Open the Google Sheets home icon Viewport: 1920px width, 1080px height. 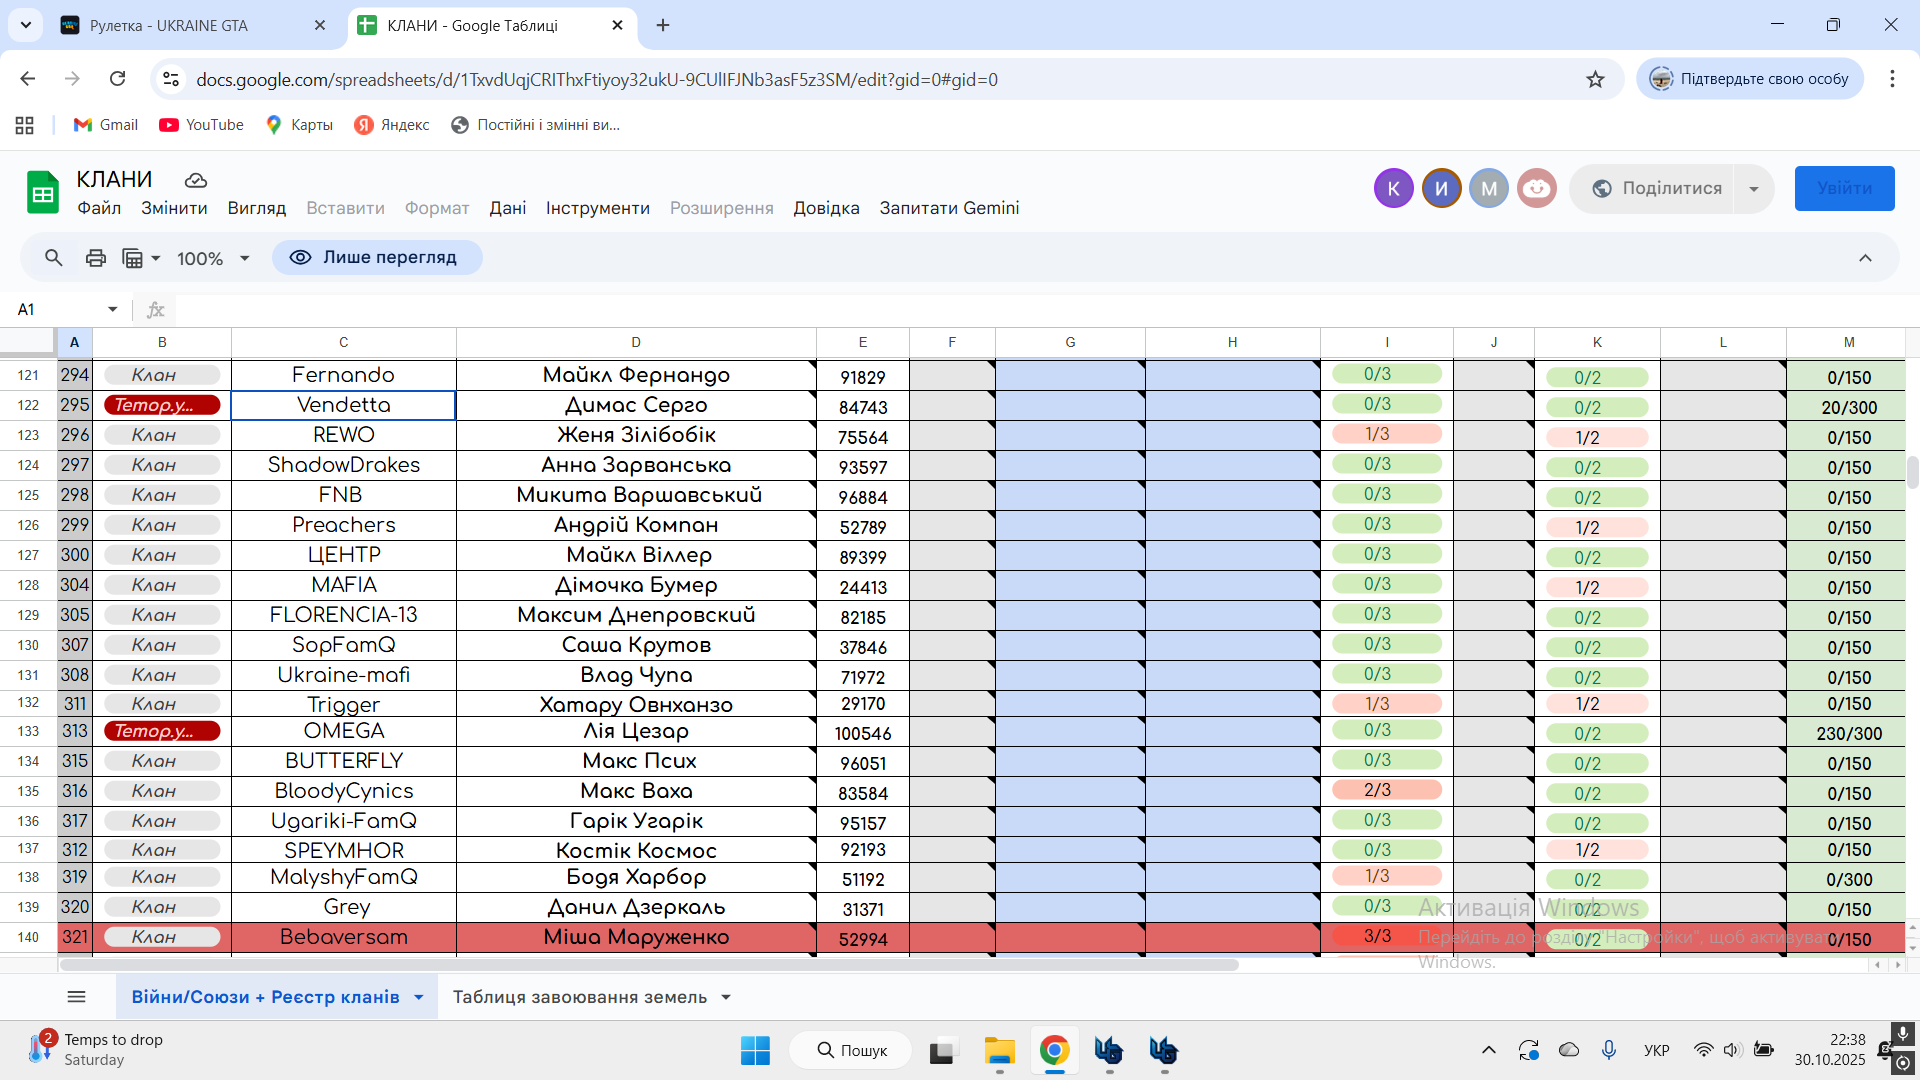click(43, 192)
